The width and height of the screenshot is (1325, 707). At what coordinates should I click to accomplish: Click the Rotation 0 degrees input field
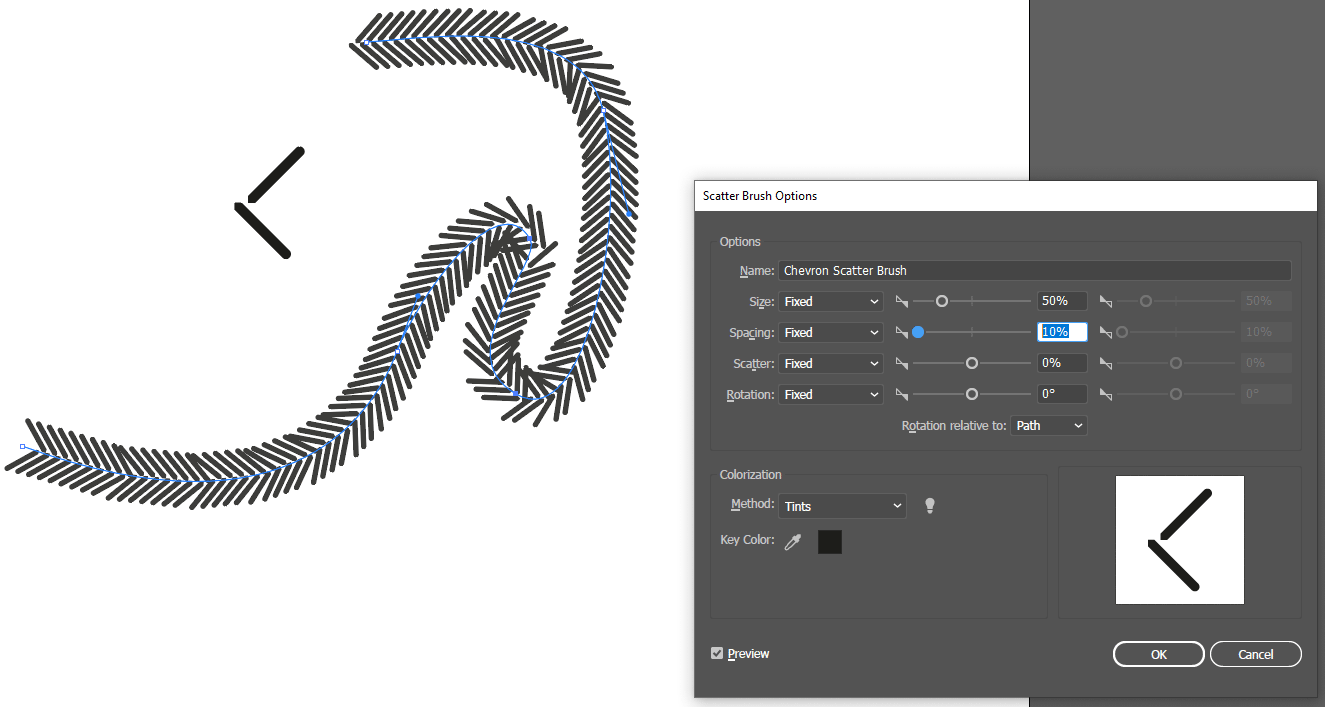coord(1061,393)
